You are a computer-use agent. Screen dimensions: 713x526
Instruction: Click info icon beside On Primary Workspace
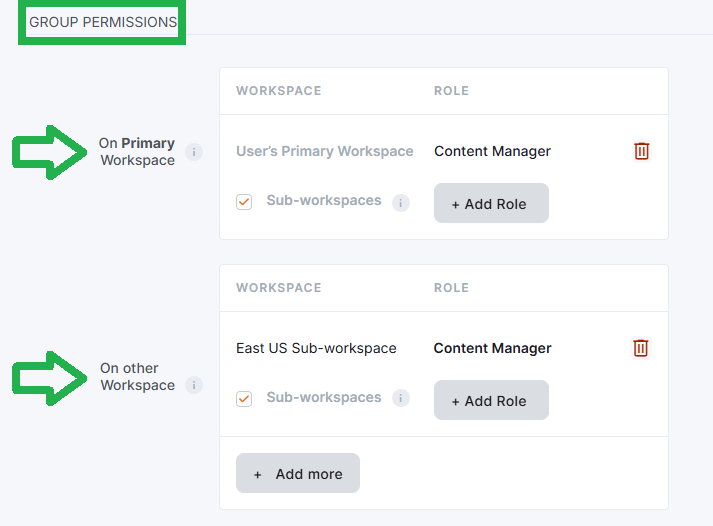(194, 152)
